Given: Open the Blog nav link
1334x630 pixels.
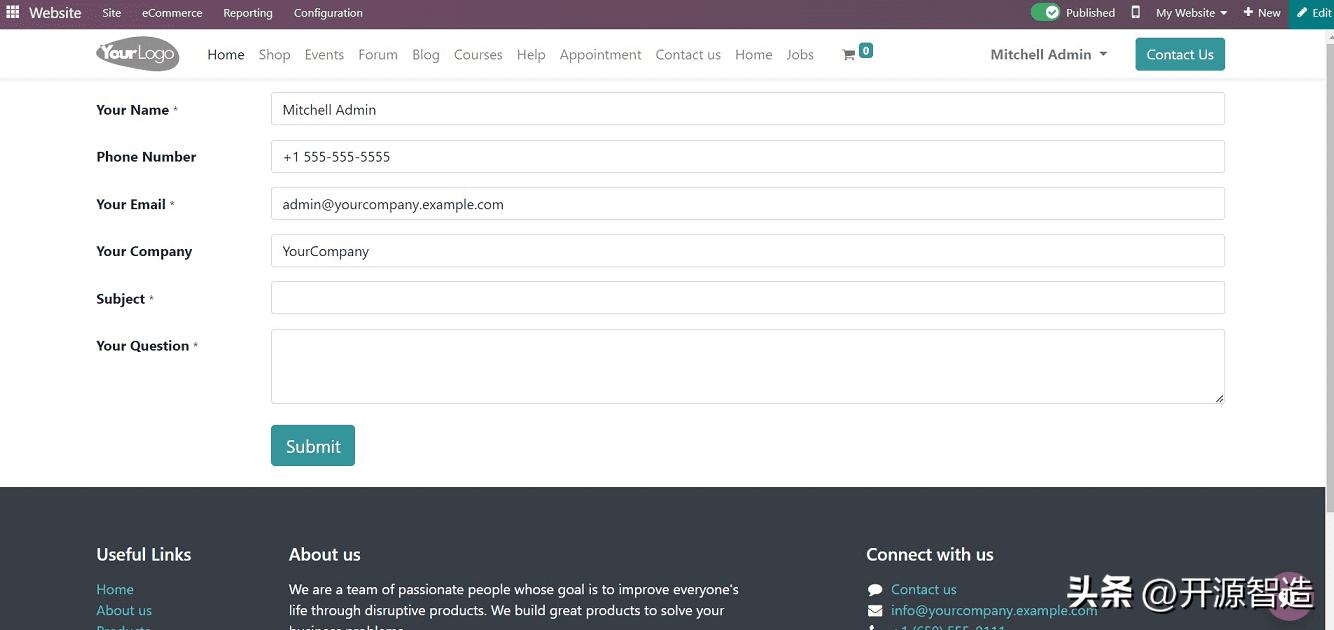Looking at the screenshot, I should click(x=426, y=55).
